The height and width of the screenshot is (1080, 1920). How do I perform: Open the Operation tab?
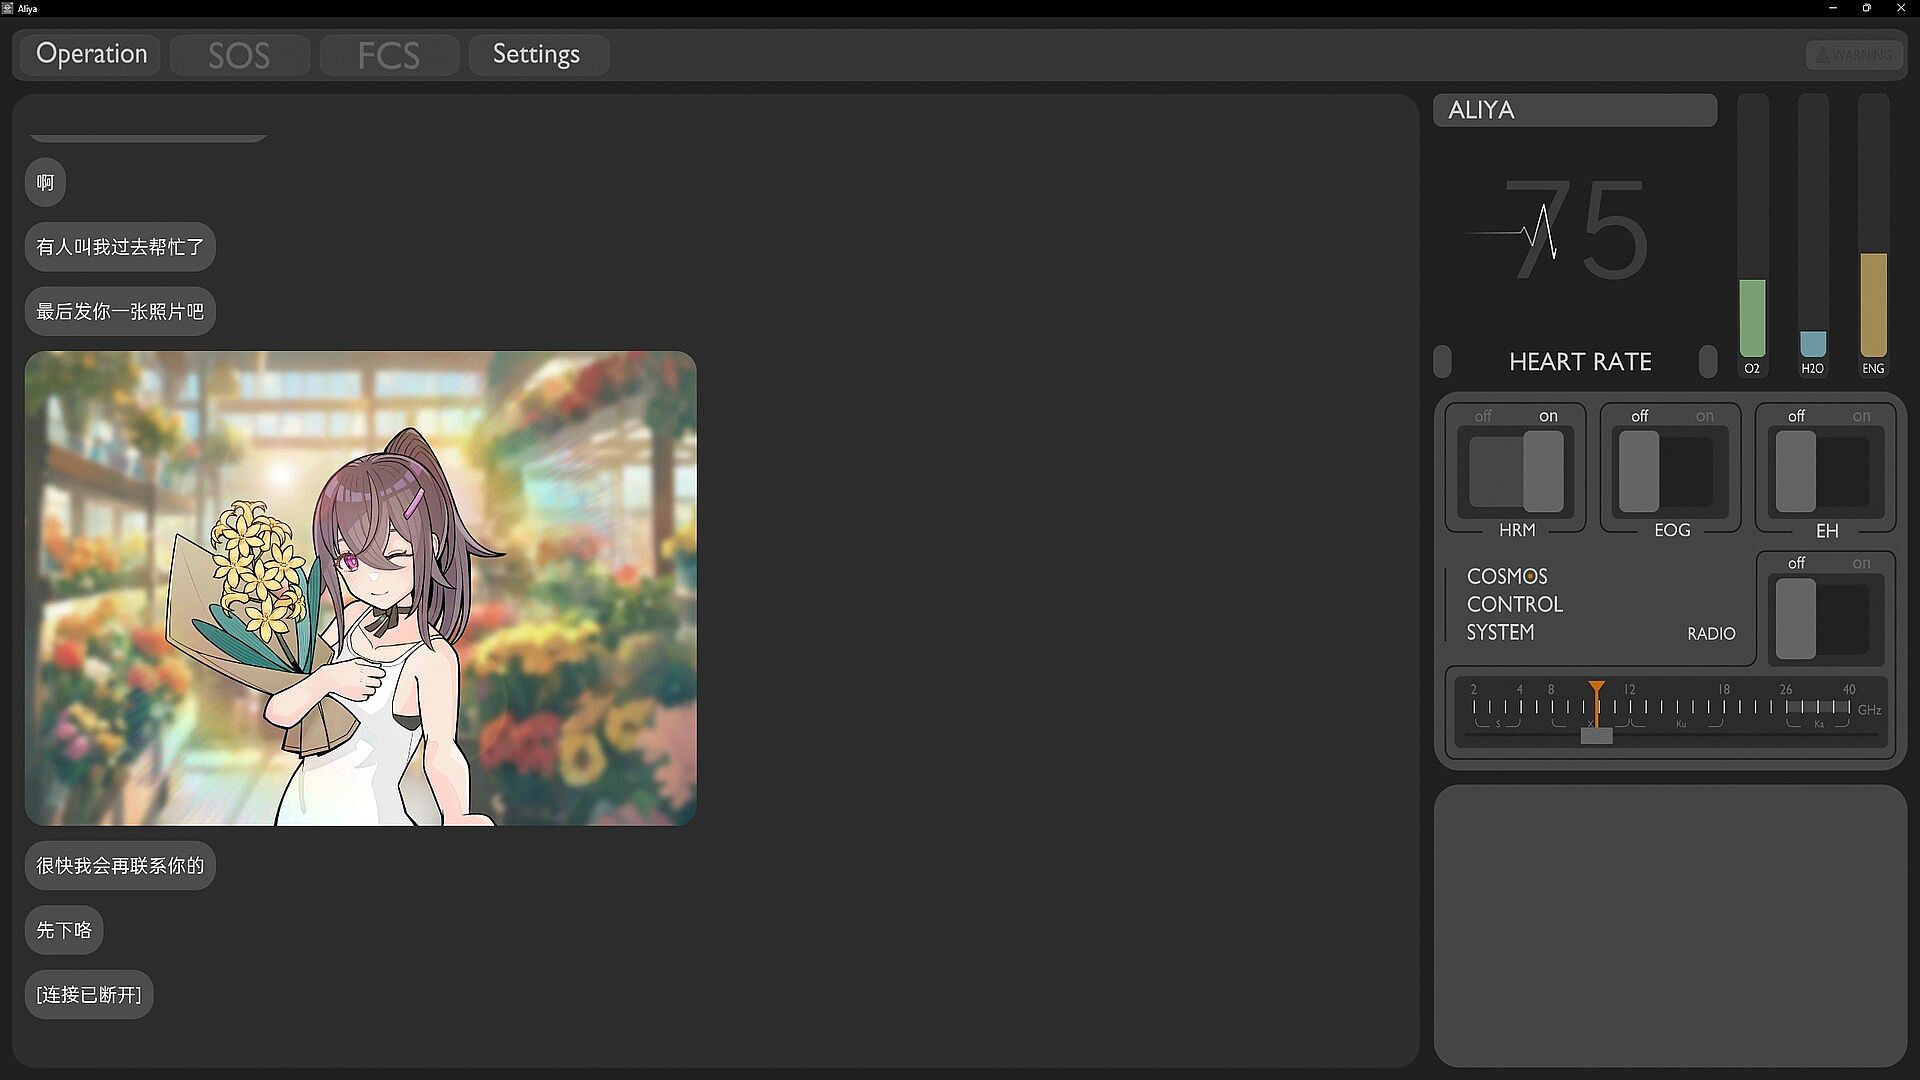[x=91, y=54]
